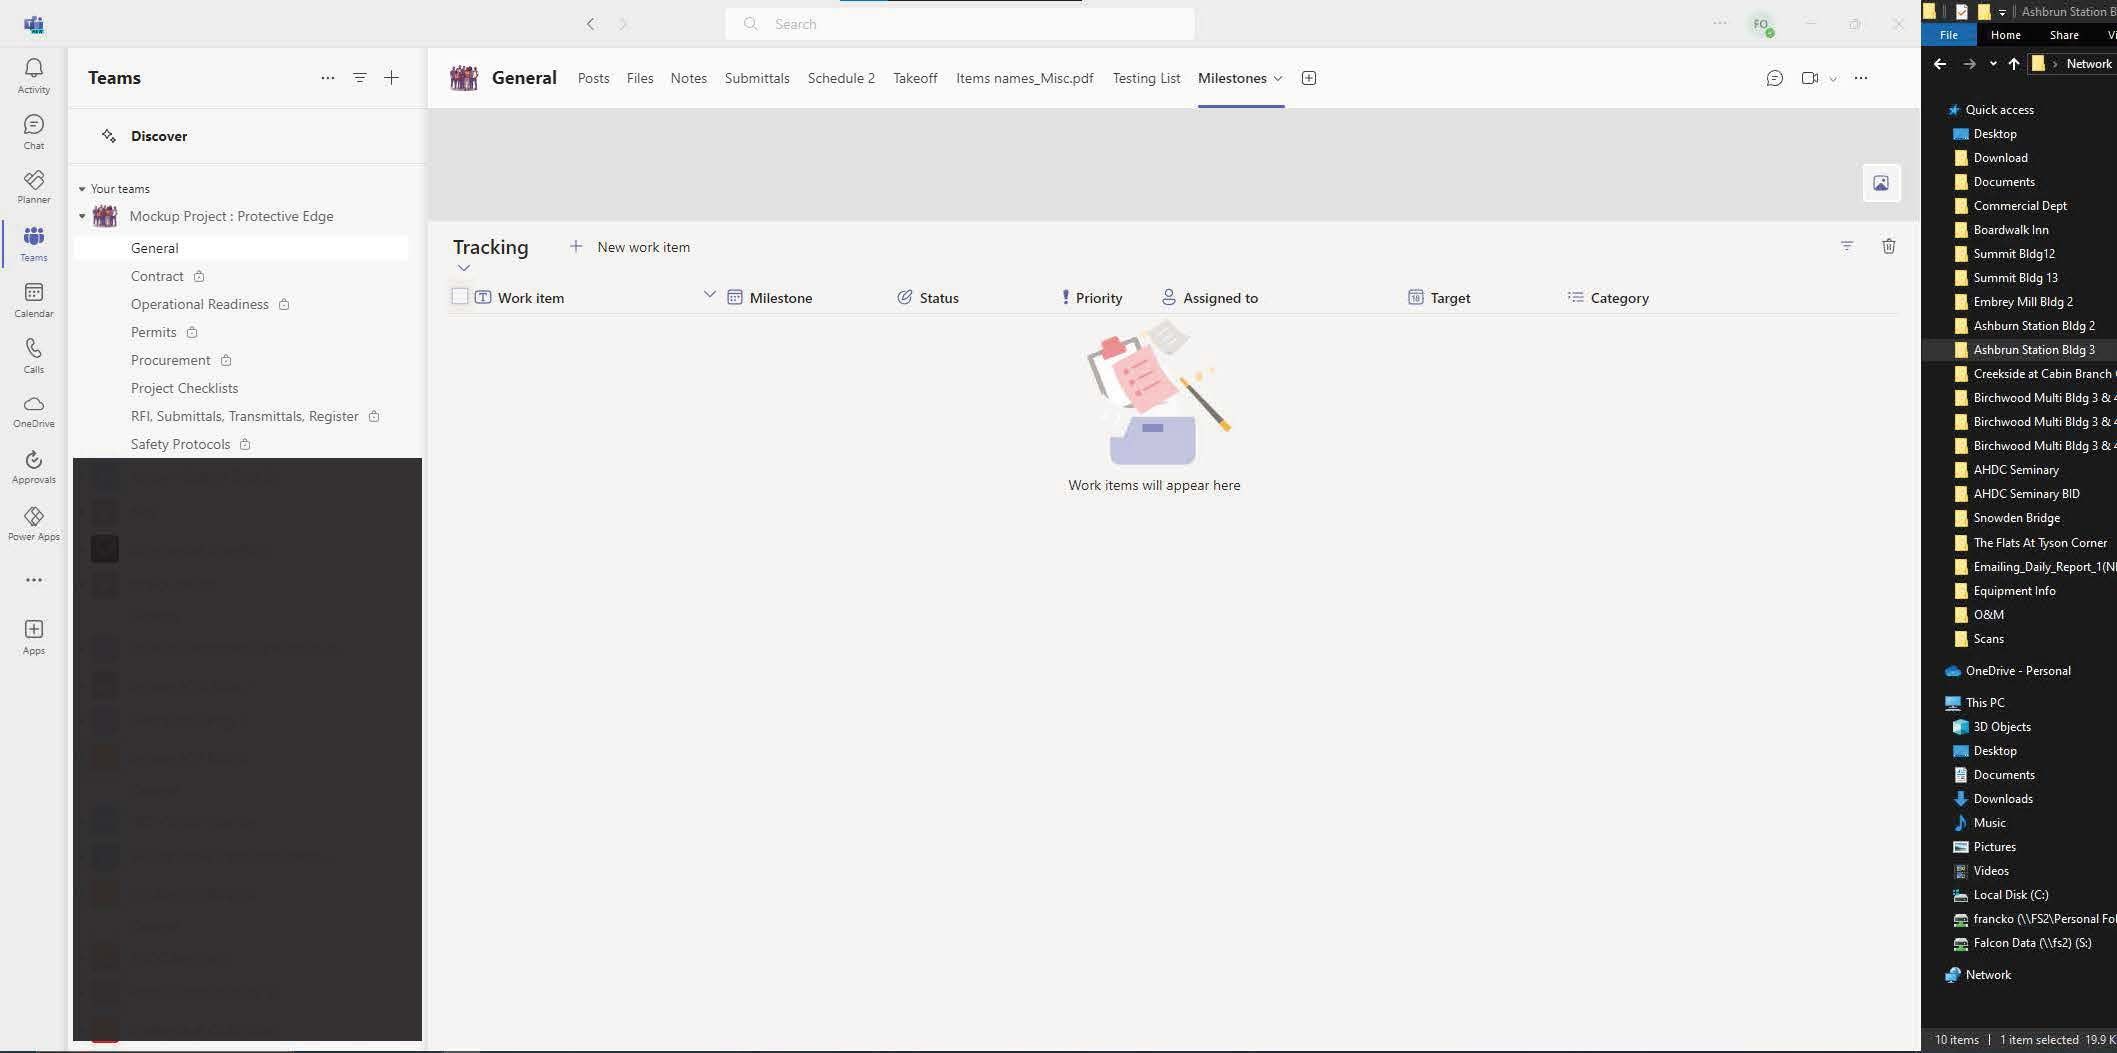
Task: Open Chat in the Teams sidebar
Action: click(x=34, y=131)
